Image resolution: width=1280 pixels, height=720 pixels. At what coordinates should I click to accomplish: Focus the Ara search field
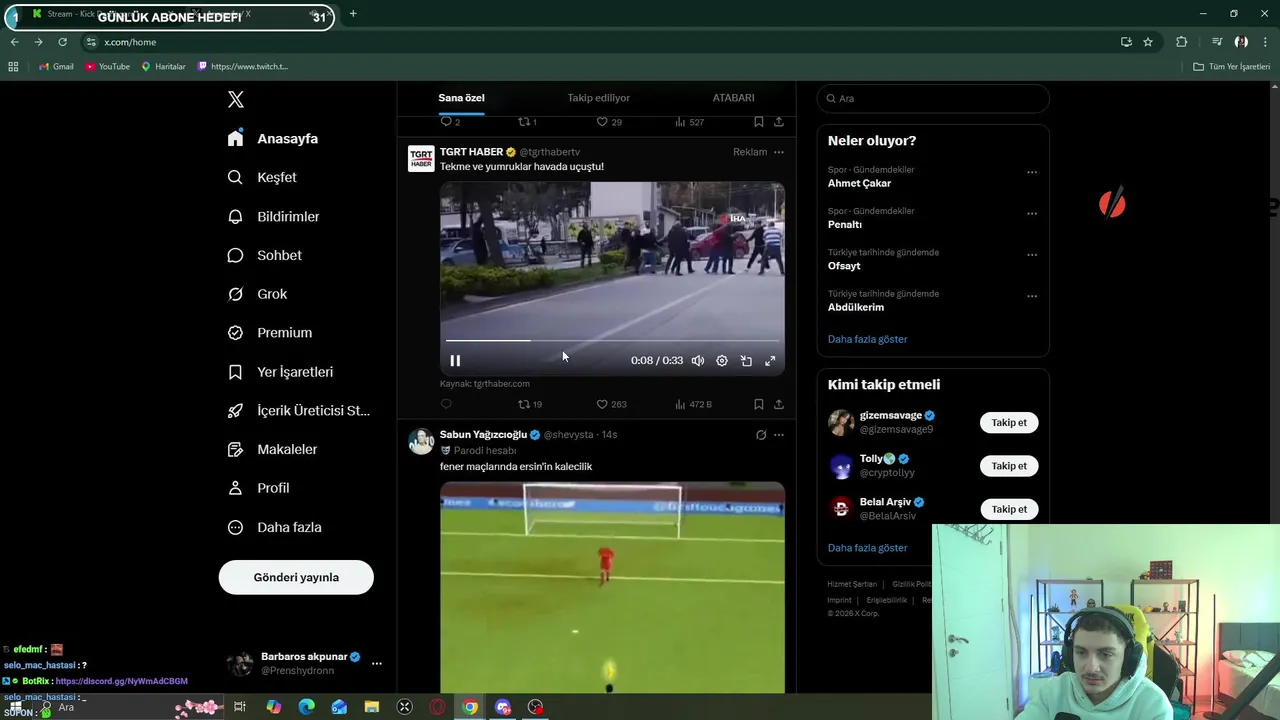(933, 98)
